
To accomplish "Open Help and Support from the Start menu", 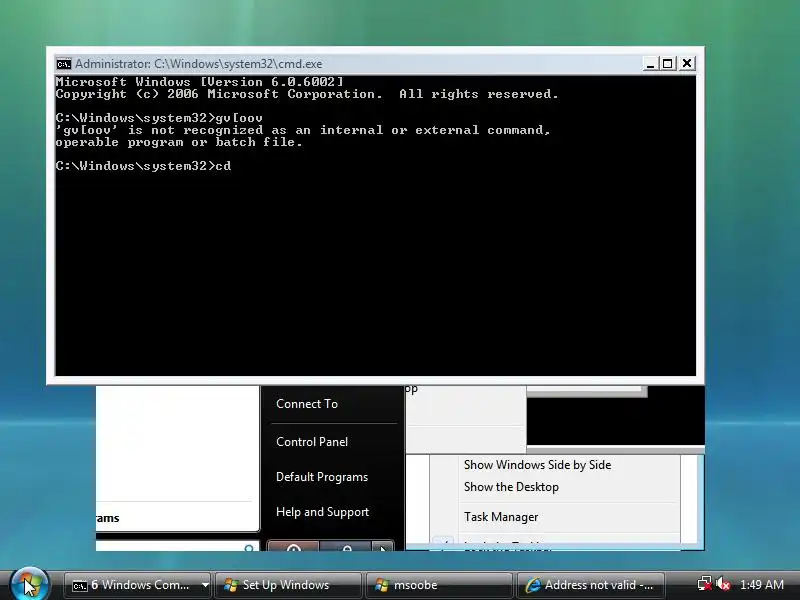I will tap(322, 512).
